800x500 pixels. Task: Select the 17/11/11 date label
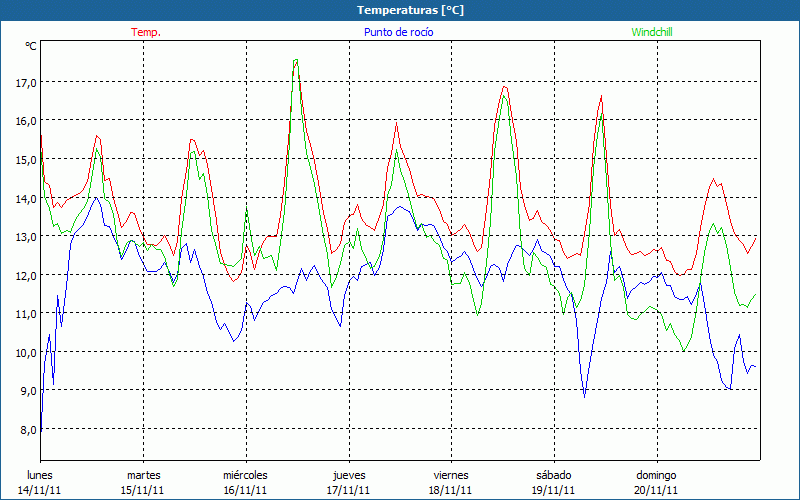click(x=349, y=490)
